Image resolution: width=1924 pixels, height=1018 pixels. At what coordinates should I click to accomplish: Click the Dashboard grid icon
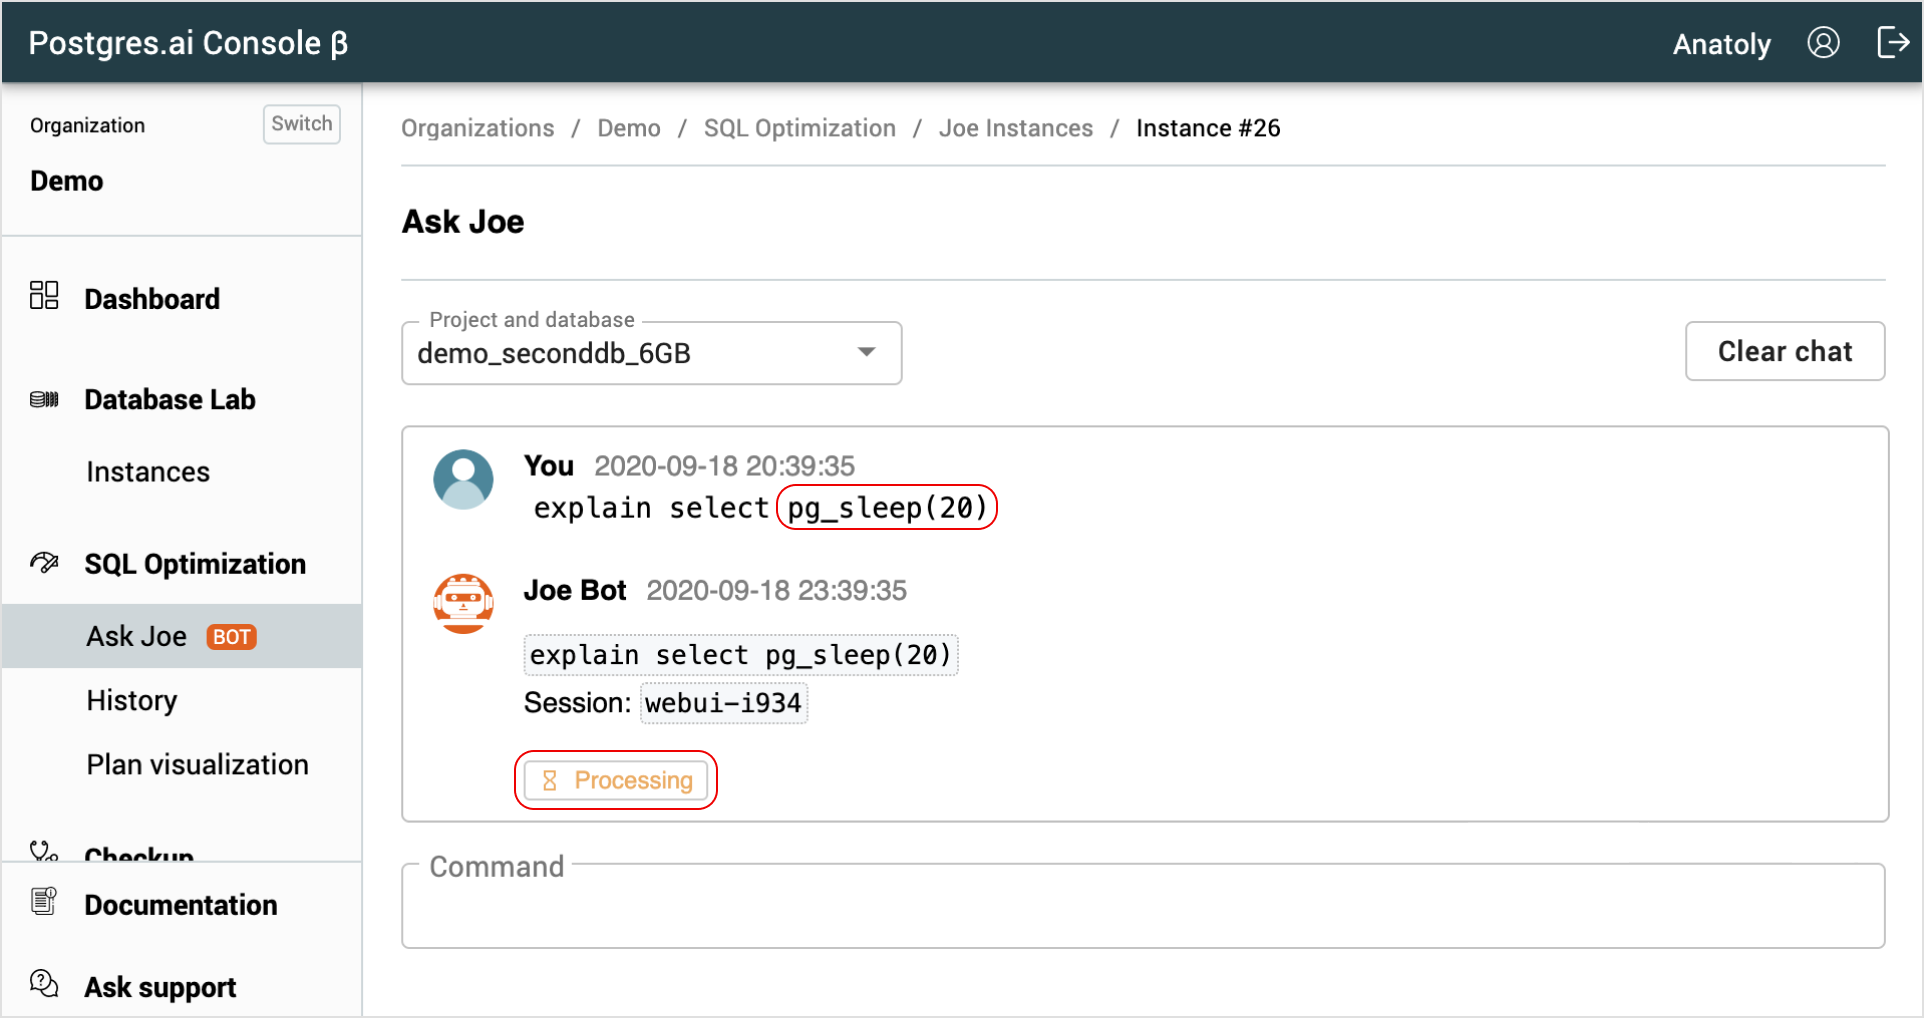tap(44, 295)
